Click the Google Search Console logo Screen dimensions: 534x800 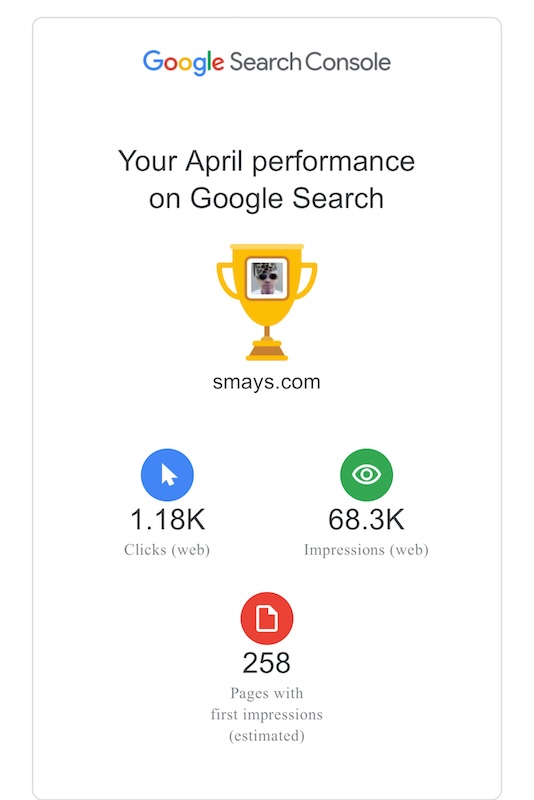coord(266,62)
